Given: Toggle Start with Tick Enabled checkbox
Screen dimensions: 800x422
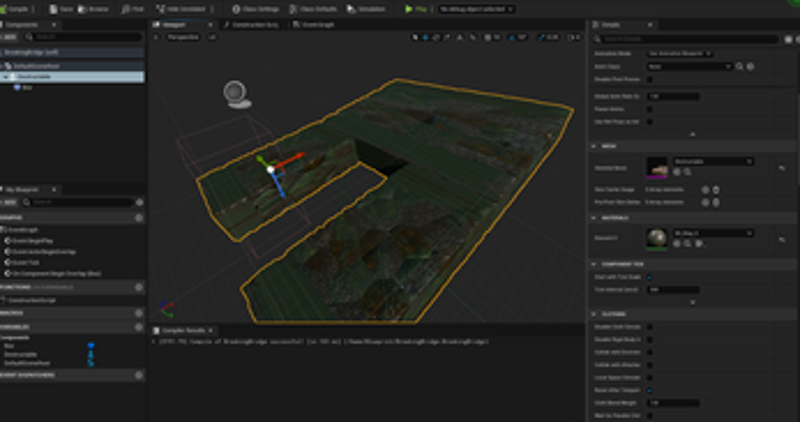Looking at the screenshot, I should 649,277.
